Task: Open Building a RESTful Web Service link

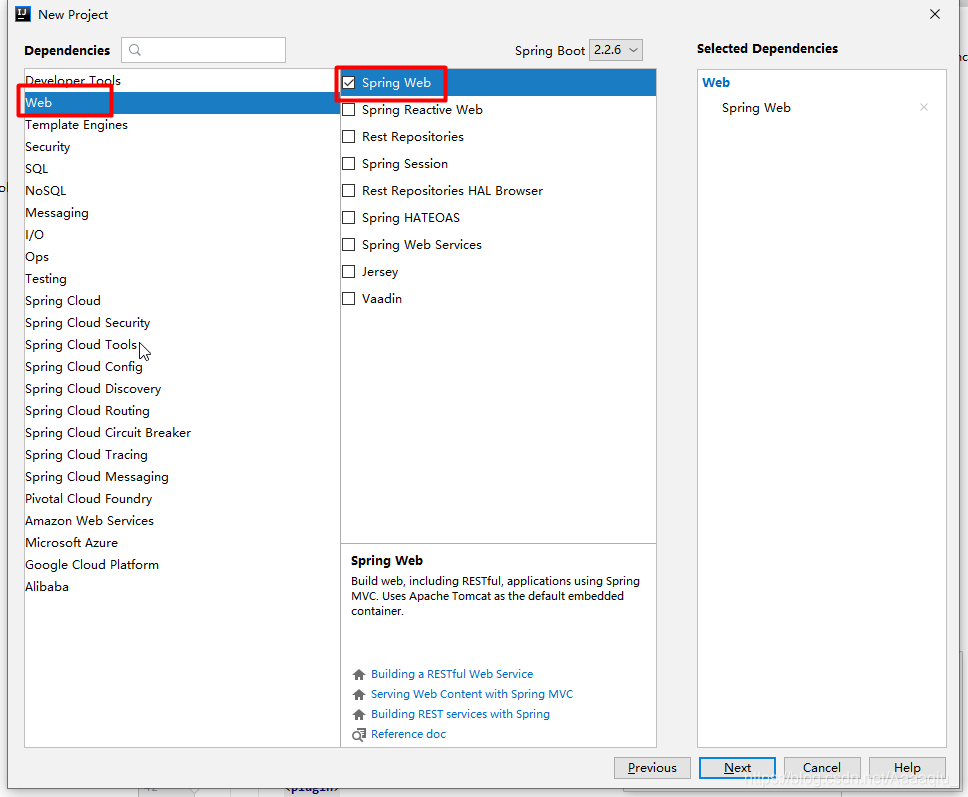Action: (x=452, y=674)
